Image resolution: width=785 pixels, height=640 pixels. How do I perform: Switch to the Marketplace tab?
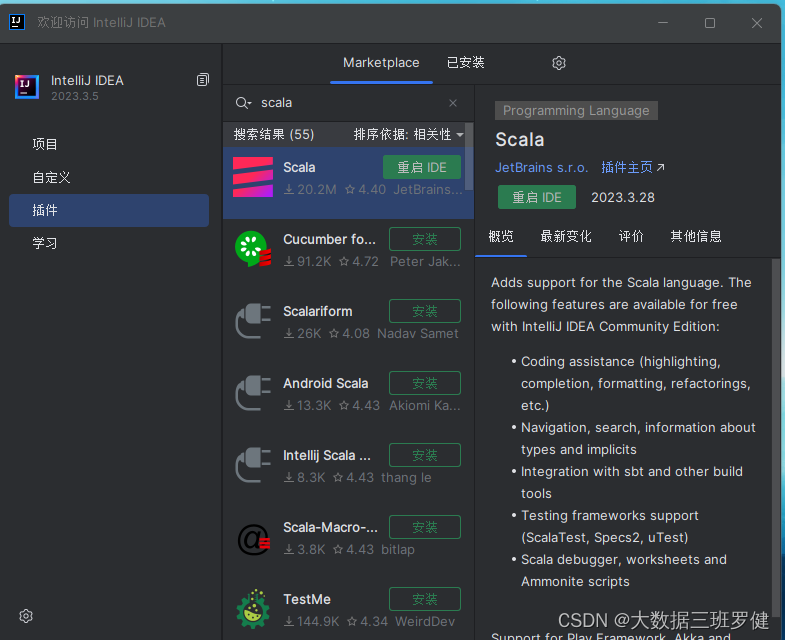pos(381,63)
